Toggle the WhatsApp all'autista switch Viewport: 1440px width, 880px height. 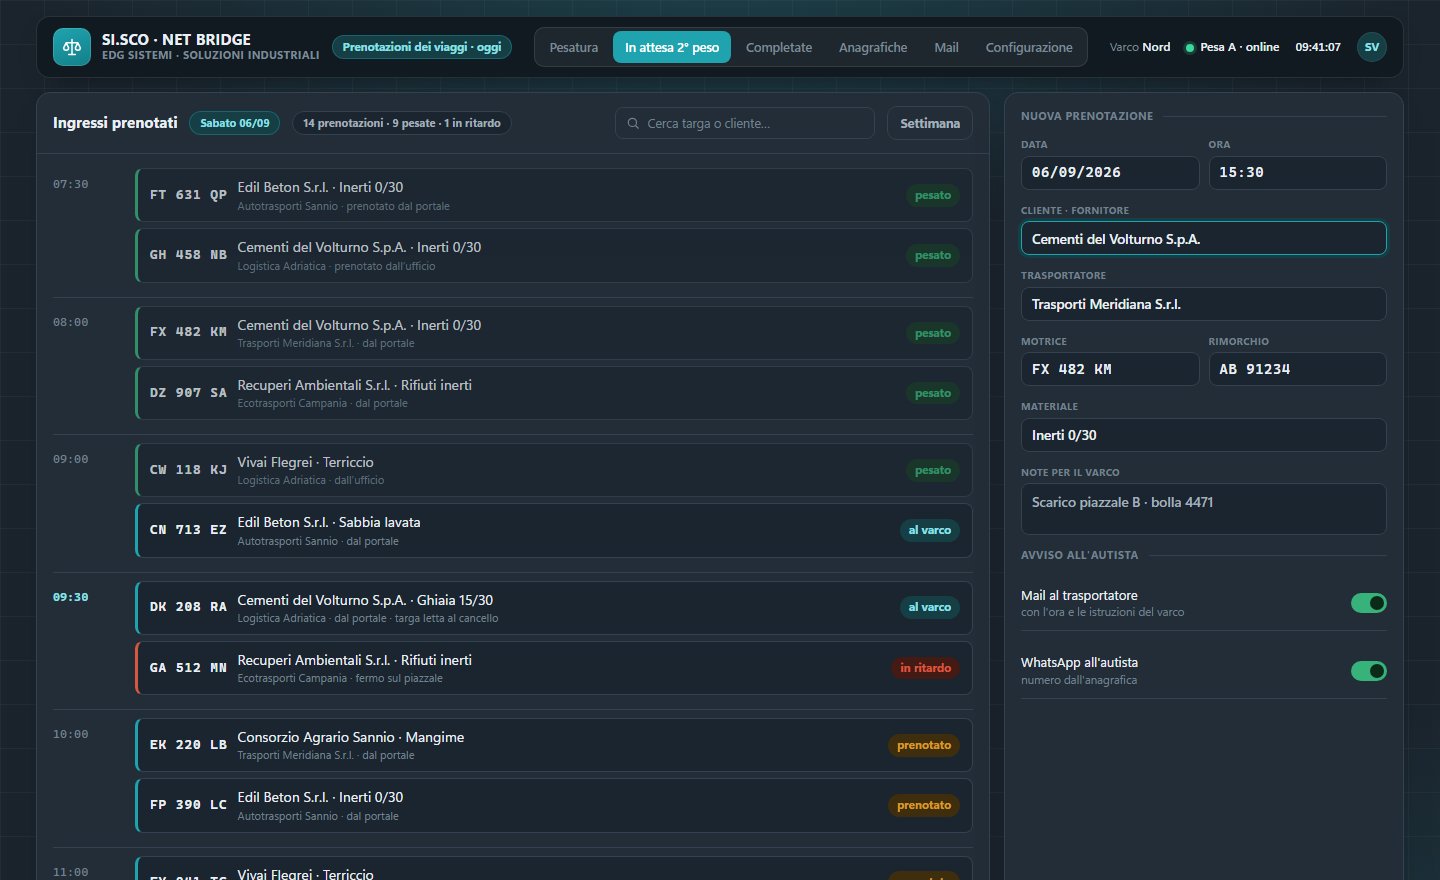point(1368,671)
